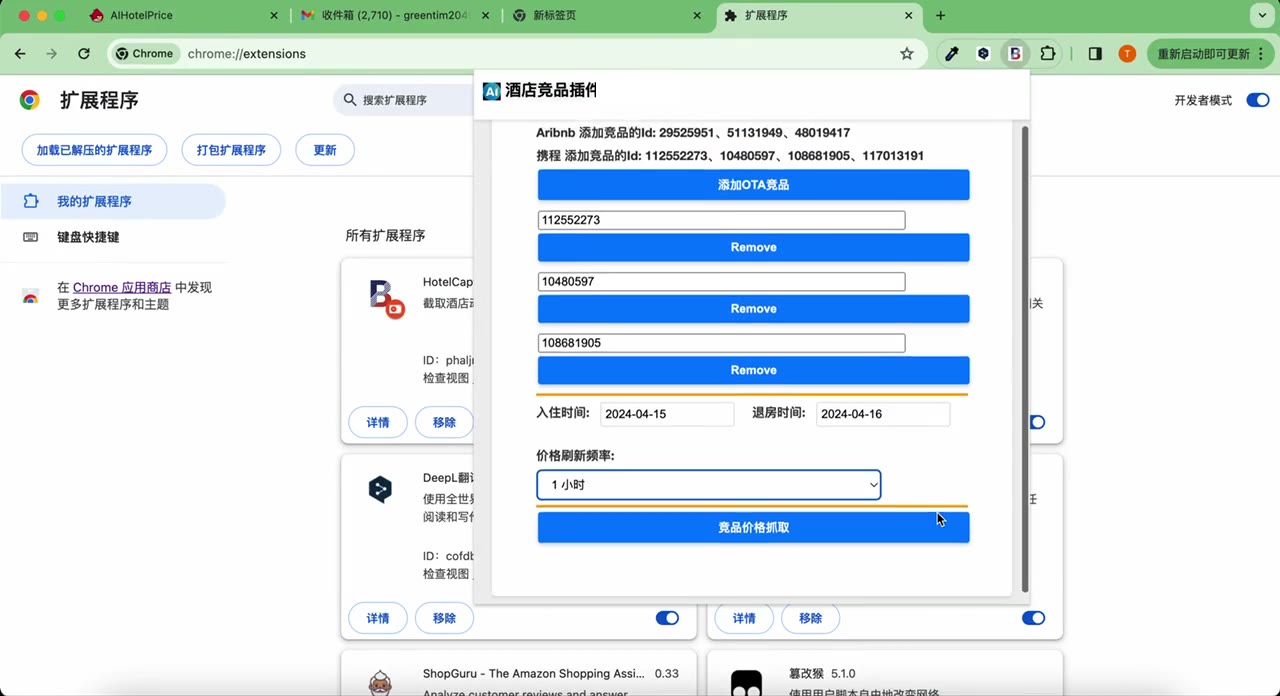Click the ShopGuru extension icon
Viewport: 1280px width, 696px height.
tap(380, 683)
